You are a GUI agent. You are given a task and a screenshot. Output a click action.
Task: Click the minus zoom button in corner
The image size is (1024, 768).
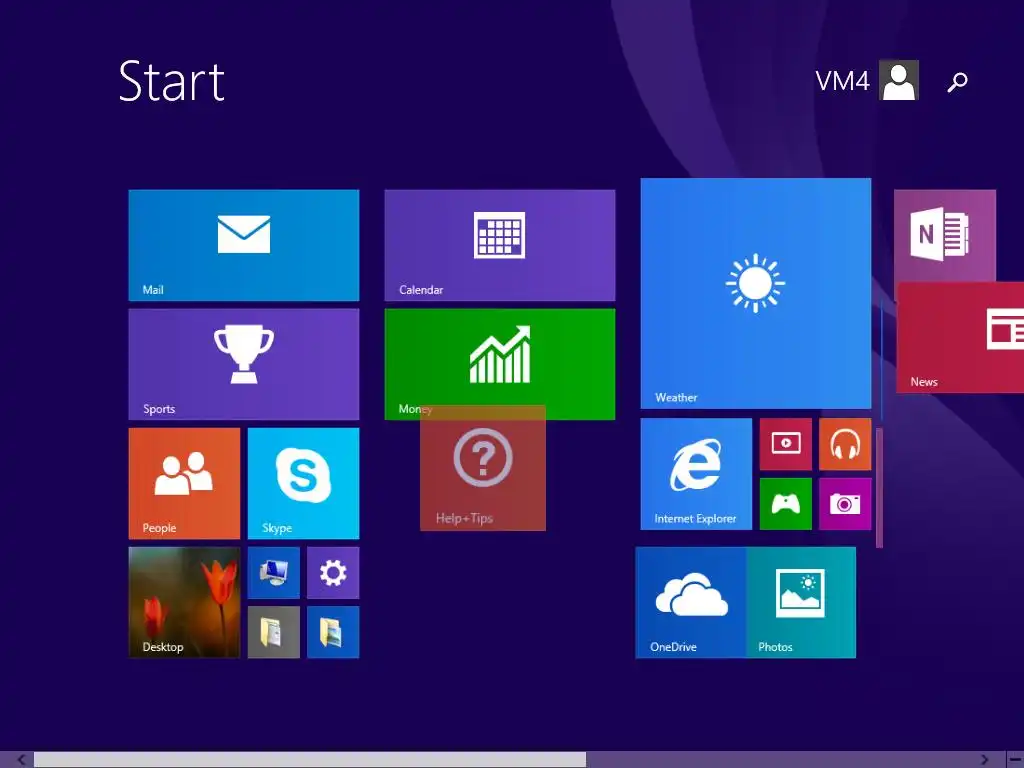(1015, 760)
